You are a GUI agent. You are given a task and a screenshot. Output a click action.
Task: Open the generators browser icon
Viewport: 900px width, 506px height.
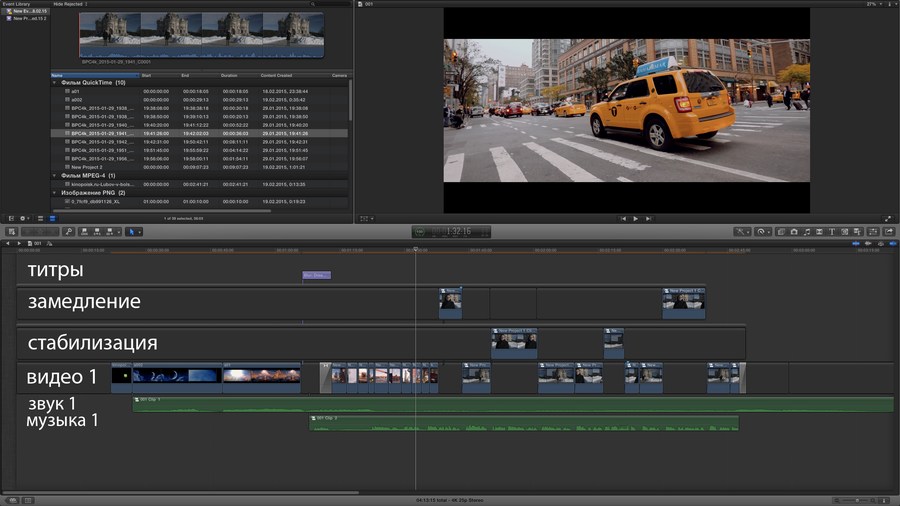[844, 232]
